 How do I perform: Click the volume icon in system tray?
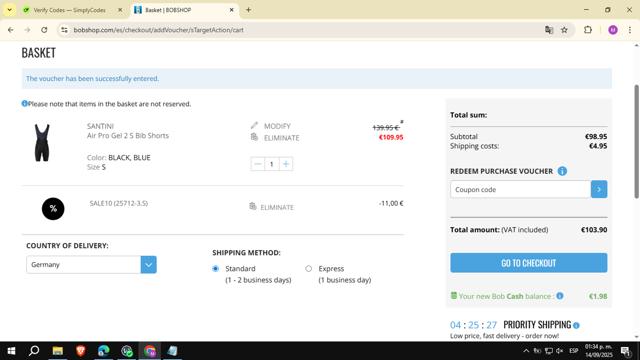point(560,351)
